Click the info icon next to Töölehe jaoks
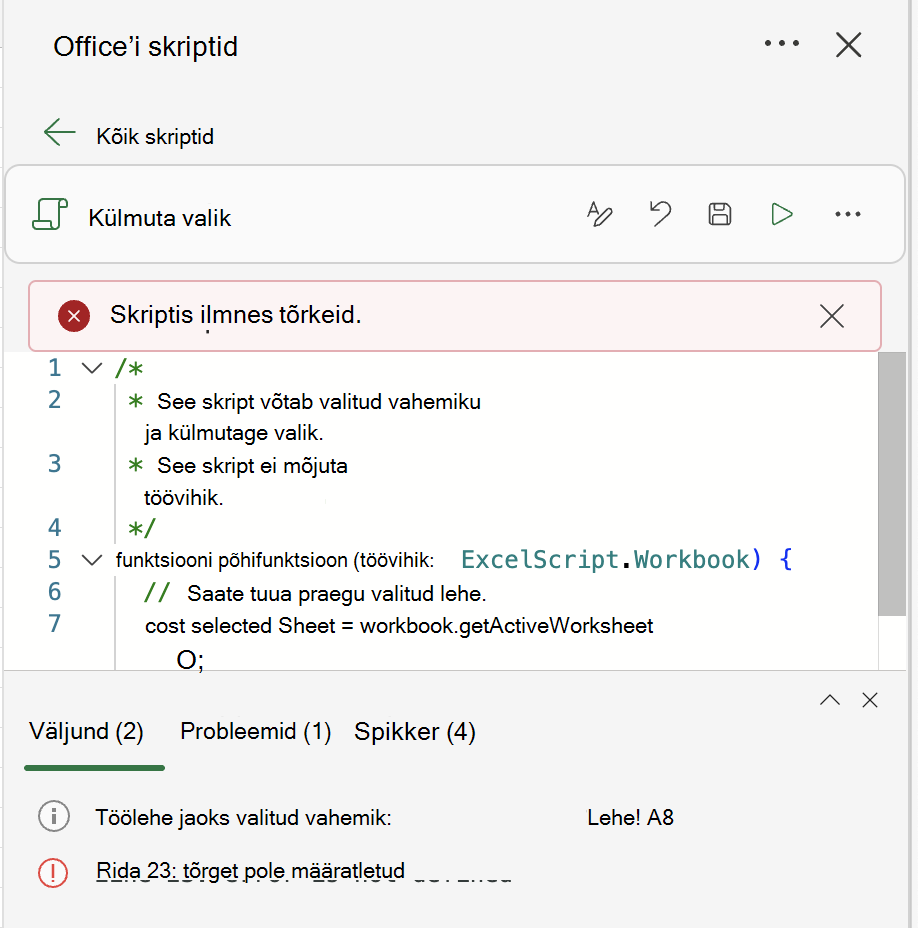The height and width of the screenshot is (928, 918). 54,817
